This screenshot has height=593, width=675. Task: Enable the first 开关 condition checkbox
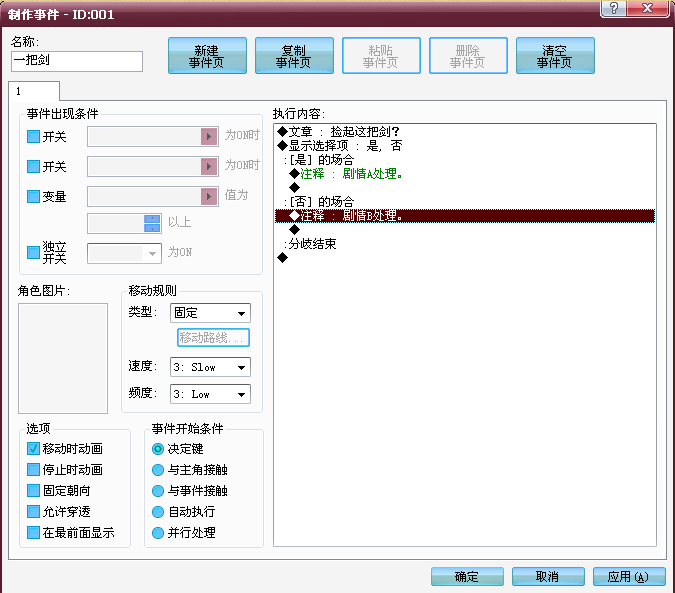(x=34, y=137)
